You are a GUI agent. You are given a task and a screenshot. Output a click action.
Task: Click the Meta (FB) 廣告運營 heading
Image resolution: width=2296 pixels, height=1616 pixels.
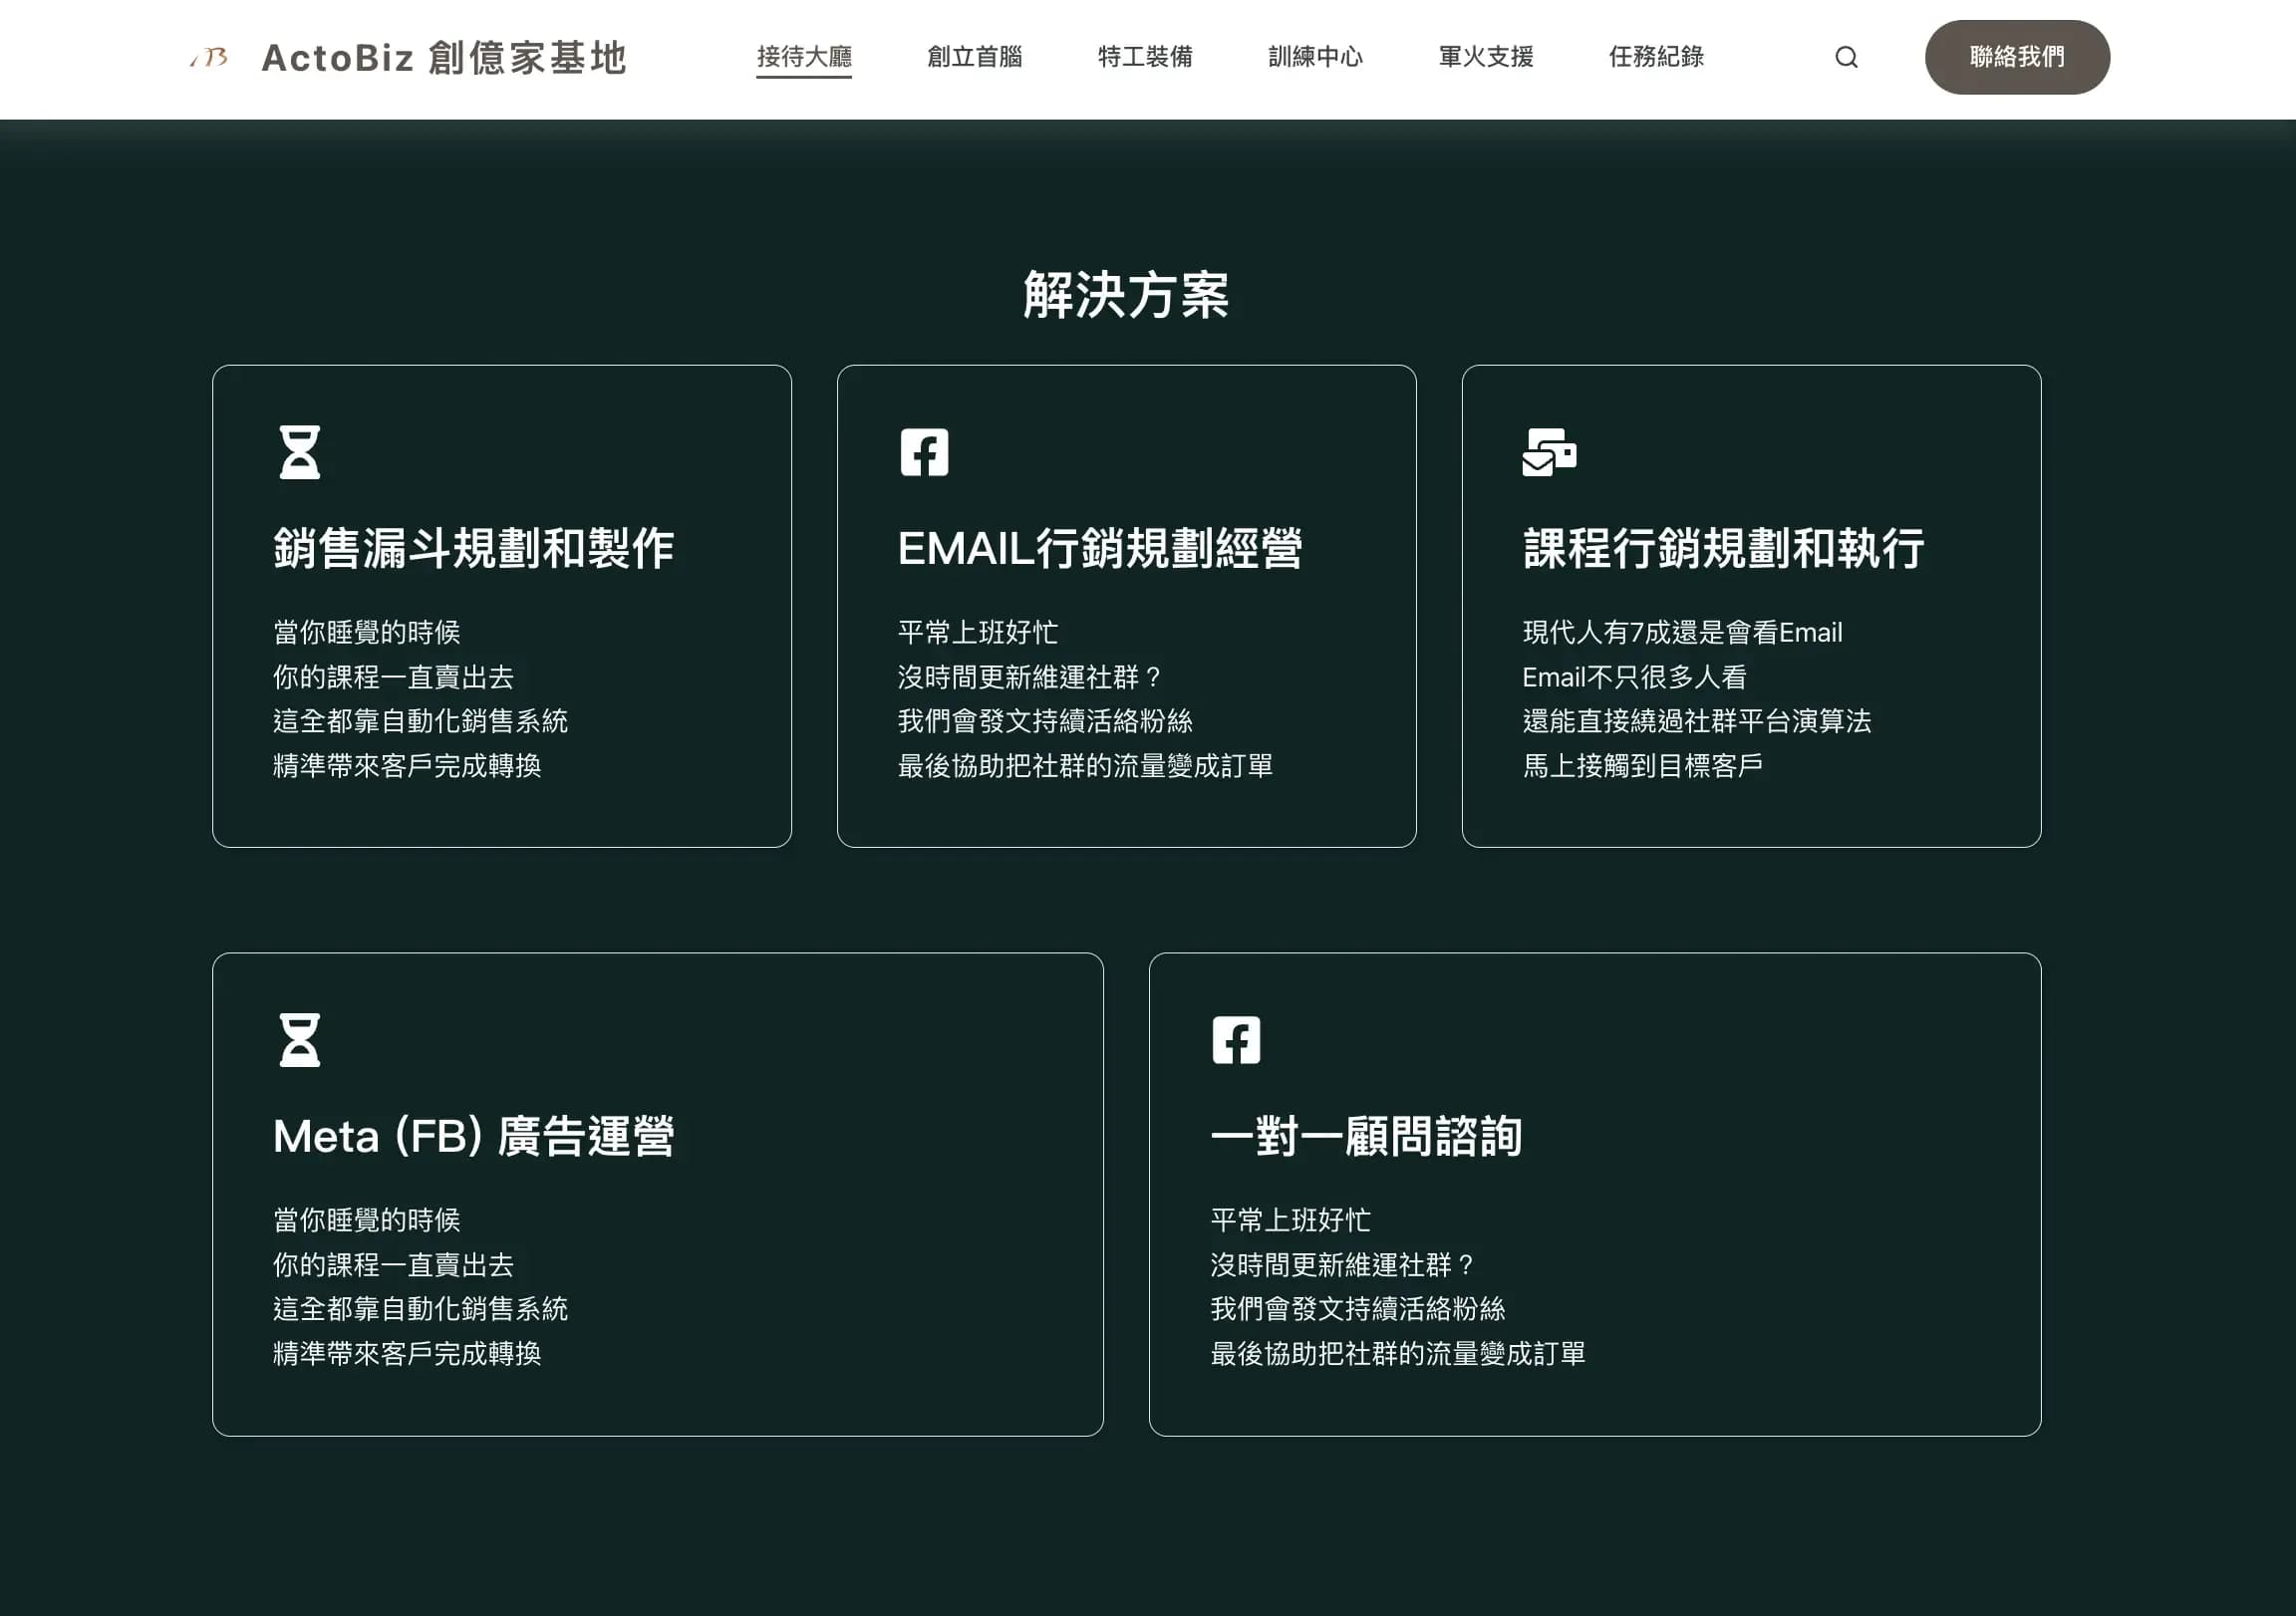[473, 1136]
